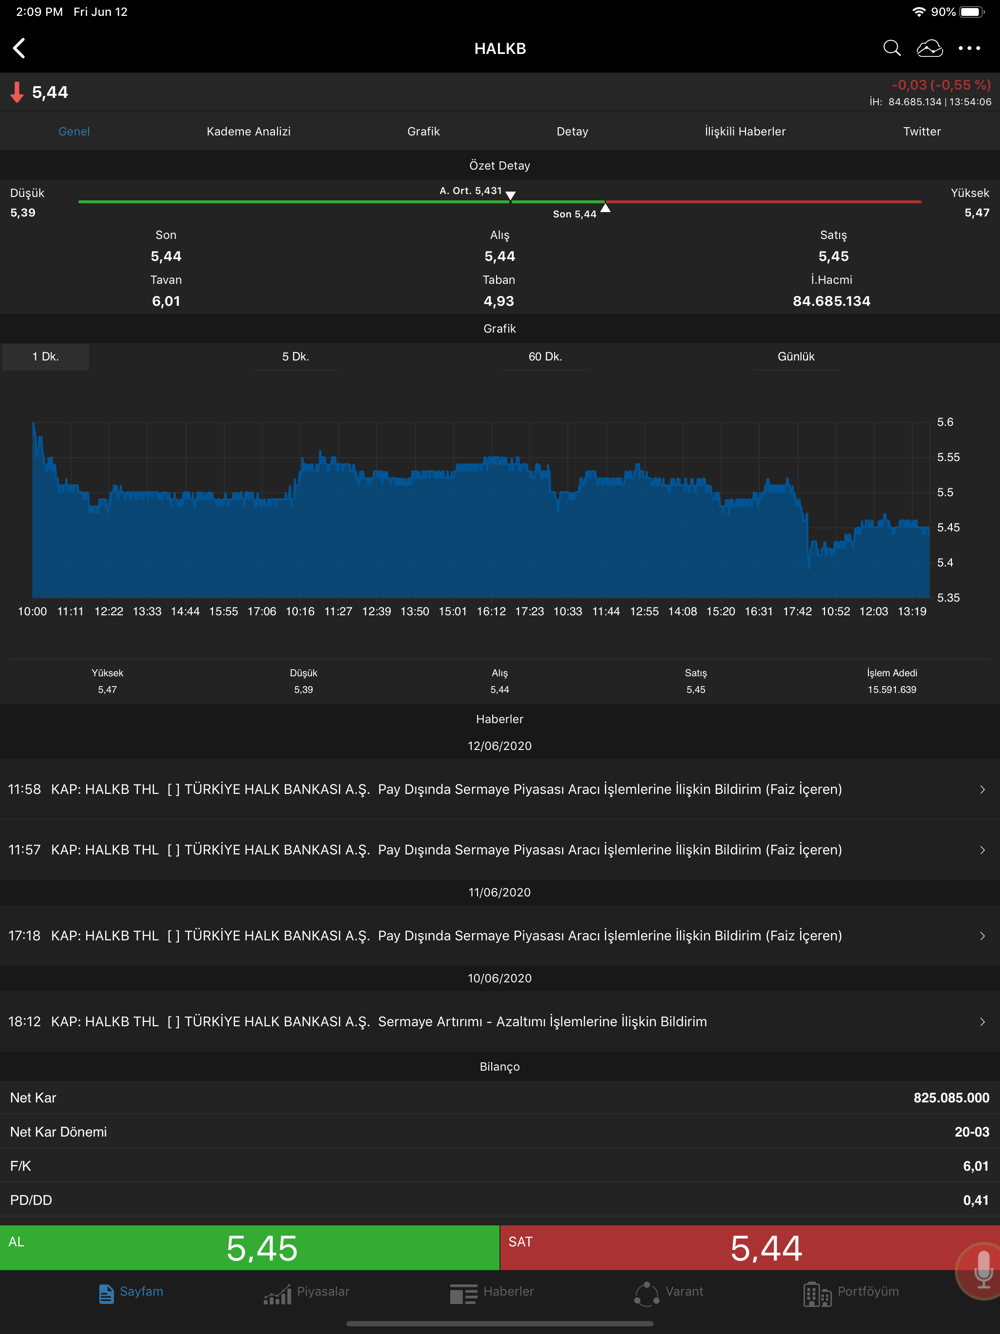Tap the HALKB title
Screen dimensions: 1000x1334
(500, 48)
